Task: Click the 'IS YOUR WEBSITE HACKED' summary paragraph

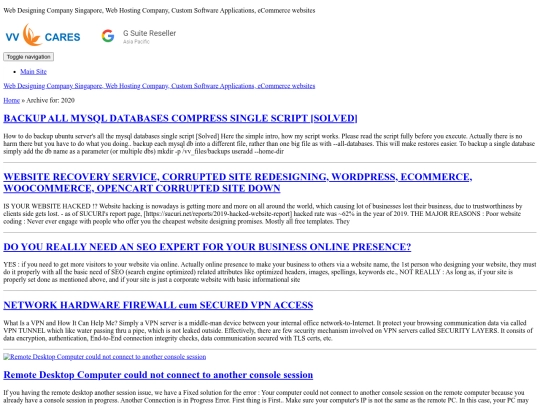Action: [x=263, y=214]
